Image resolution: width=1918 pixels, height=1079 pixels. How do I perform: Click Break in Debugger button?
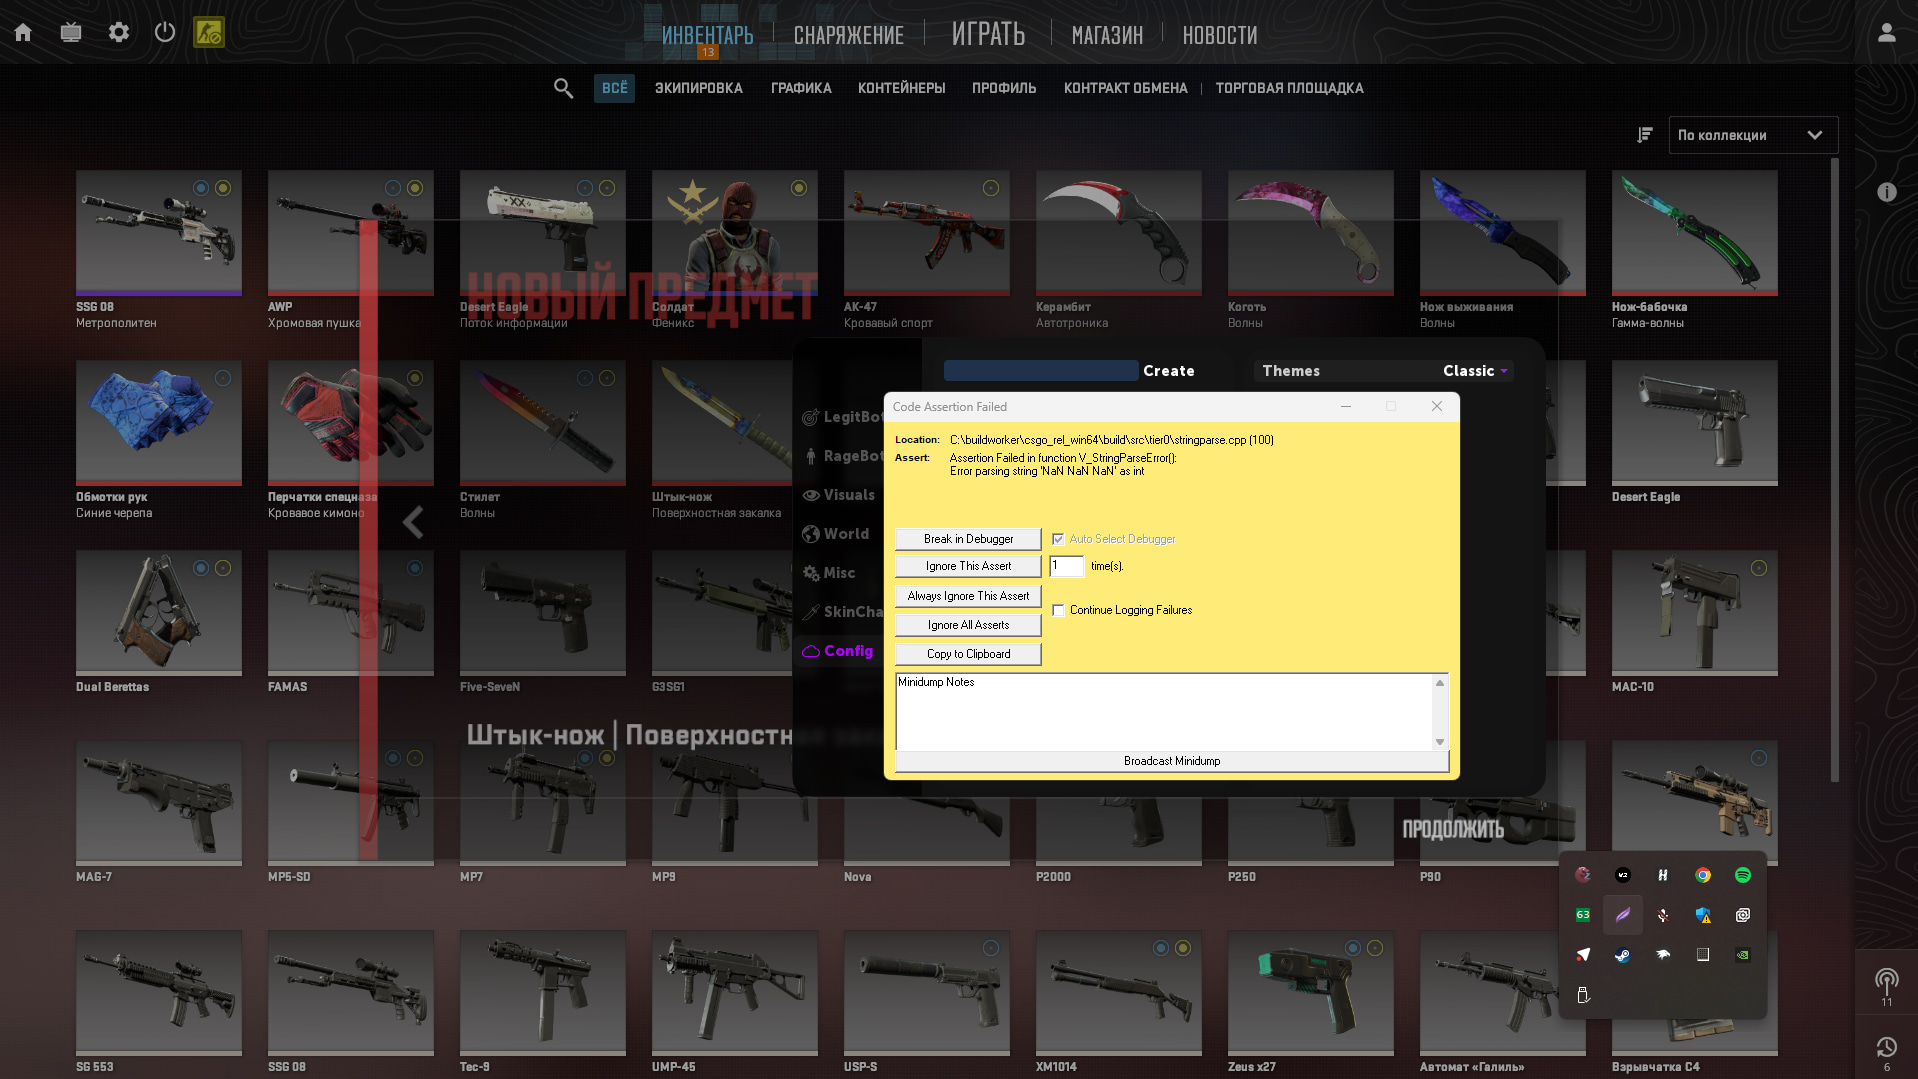click(x=968, y=539)
